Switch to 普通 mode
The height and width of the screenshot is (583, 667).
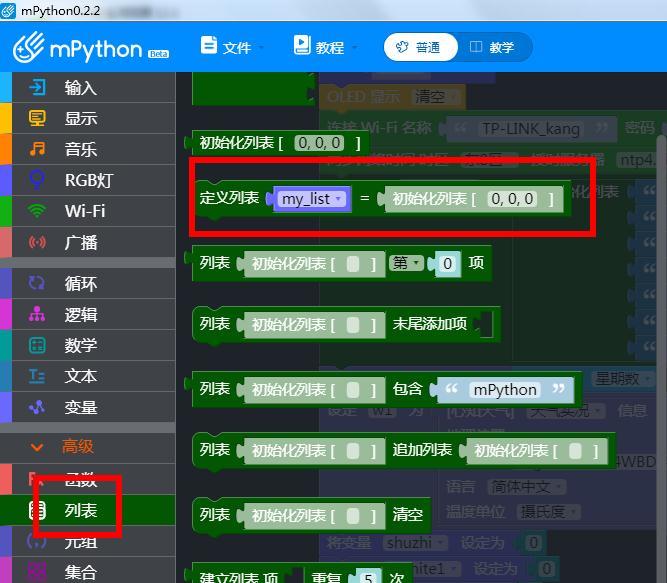tap(420, 47)
